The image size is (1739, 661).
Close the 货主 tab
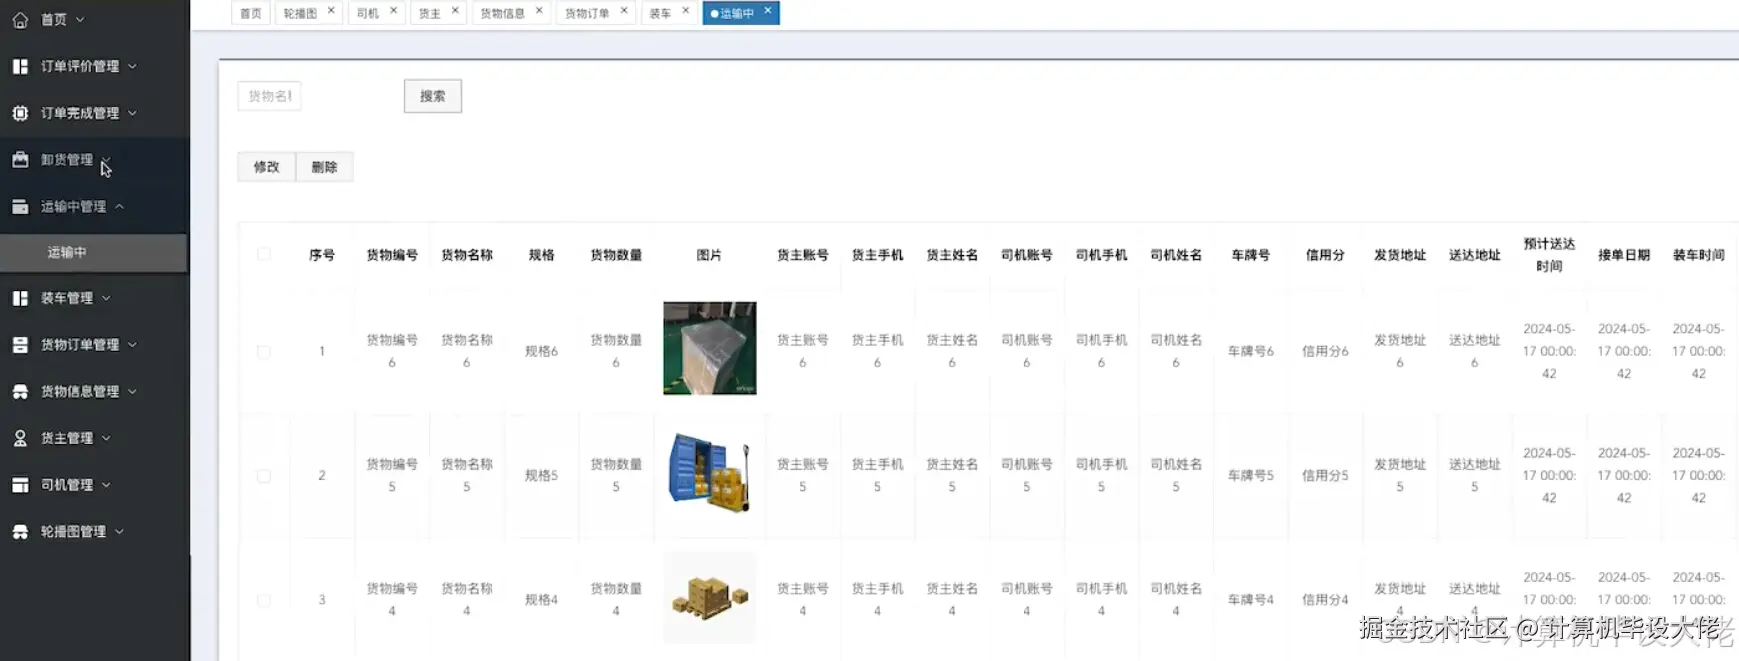(455, 11)
